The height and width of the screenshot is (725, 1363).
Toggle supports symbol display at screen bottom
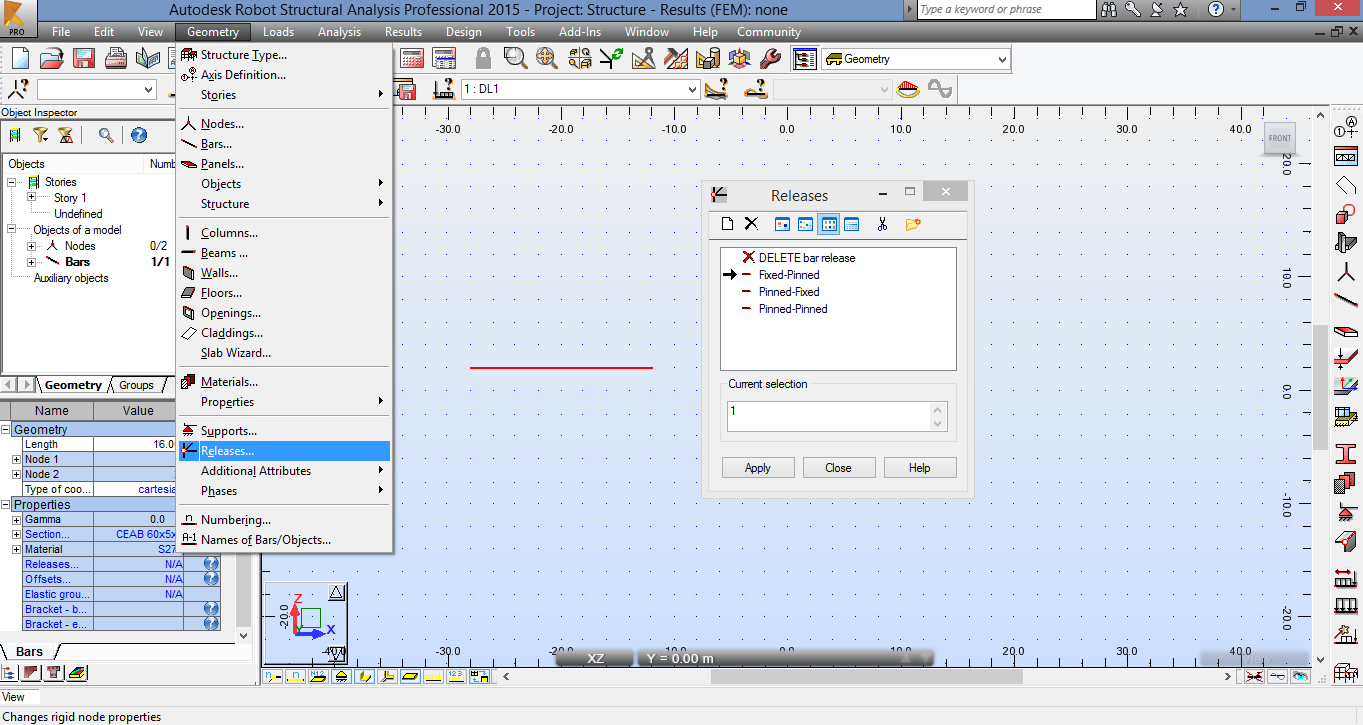341,677
